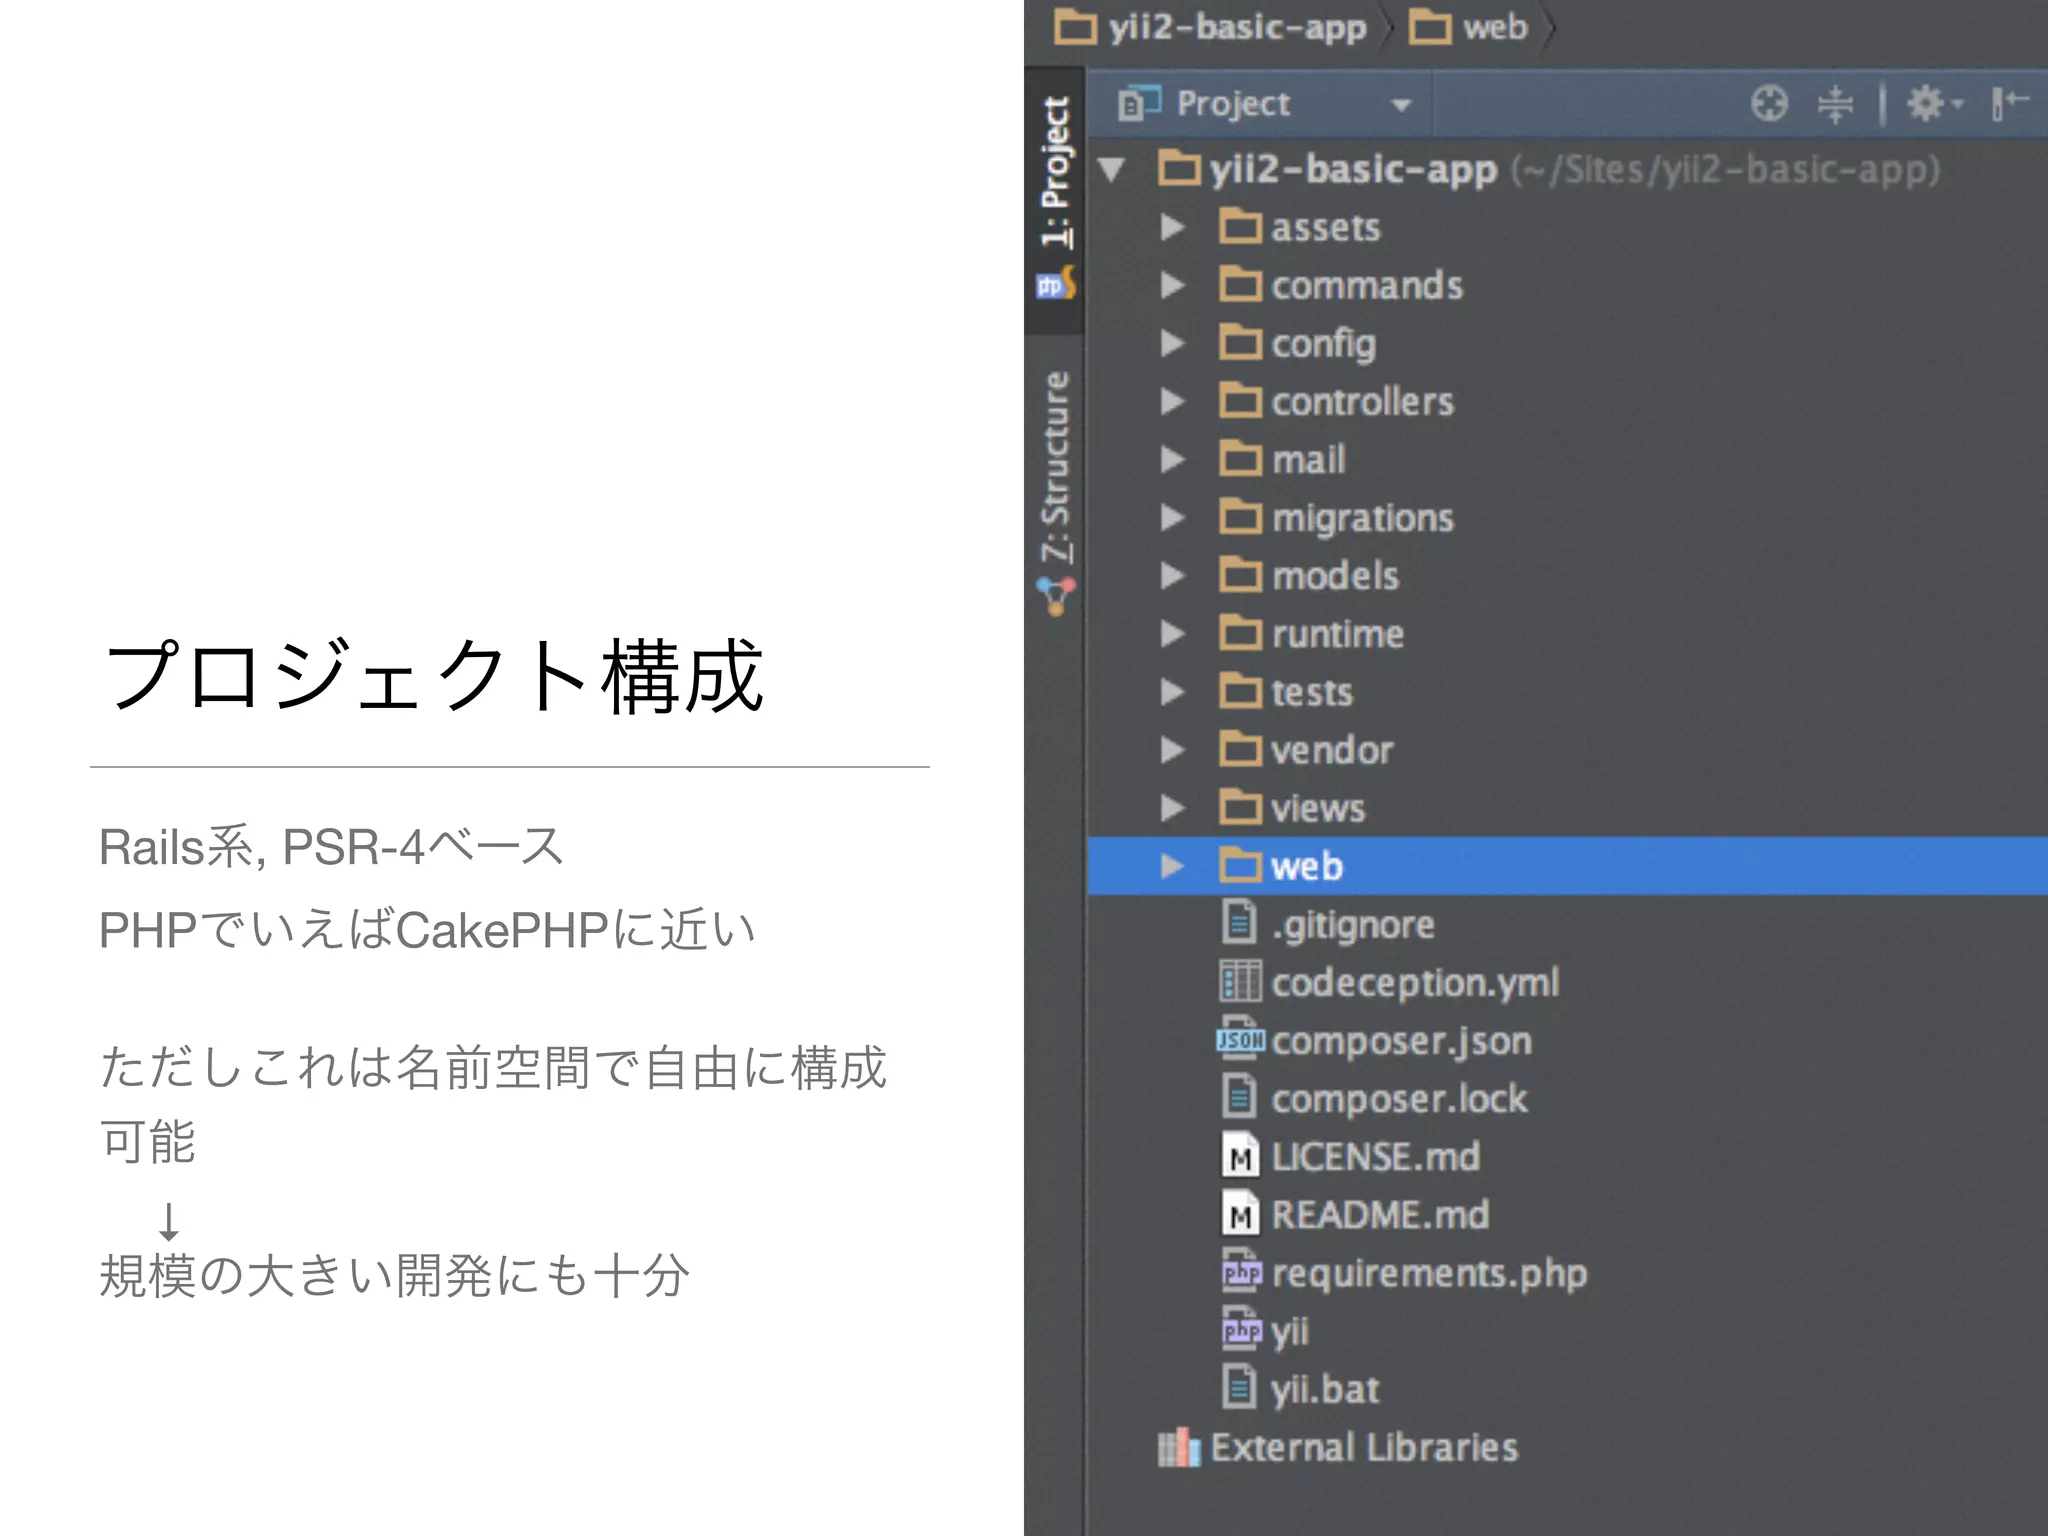Image resolution: width=2048 pixels, height=1536 pixels.
Task: Expand the controllers folder
Action: point(1172,402)
